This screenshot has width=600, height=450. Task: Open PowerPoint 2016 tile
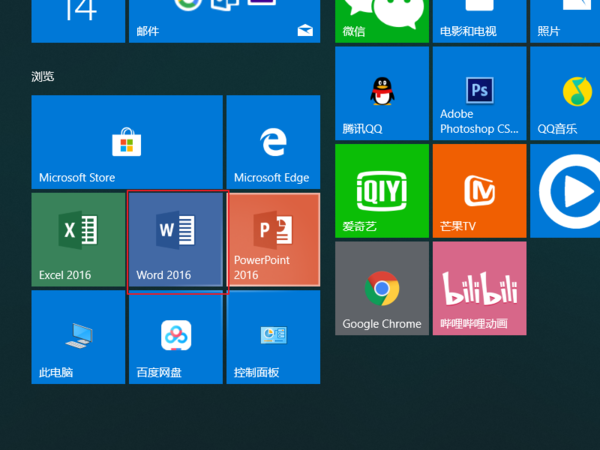coord(273,240)
